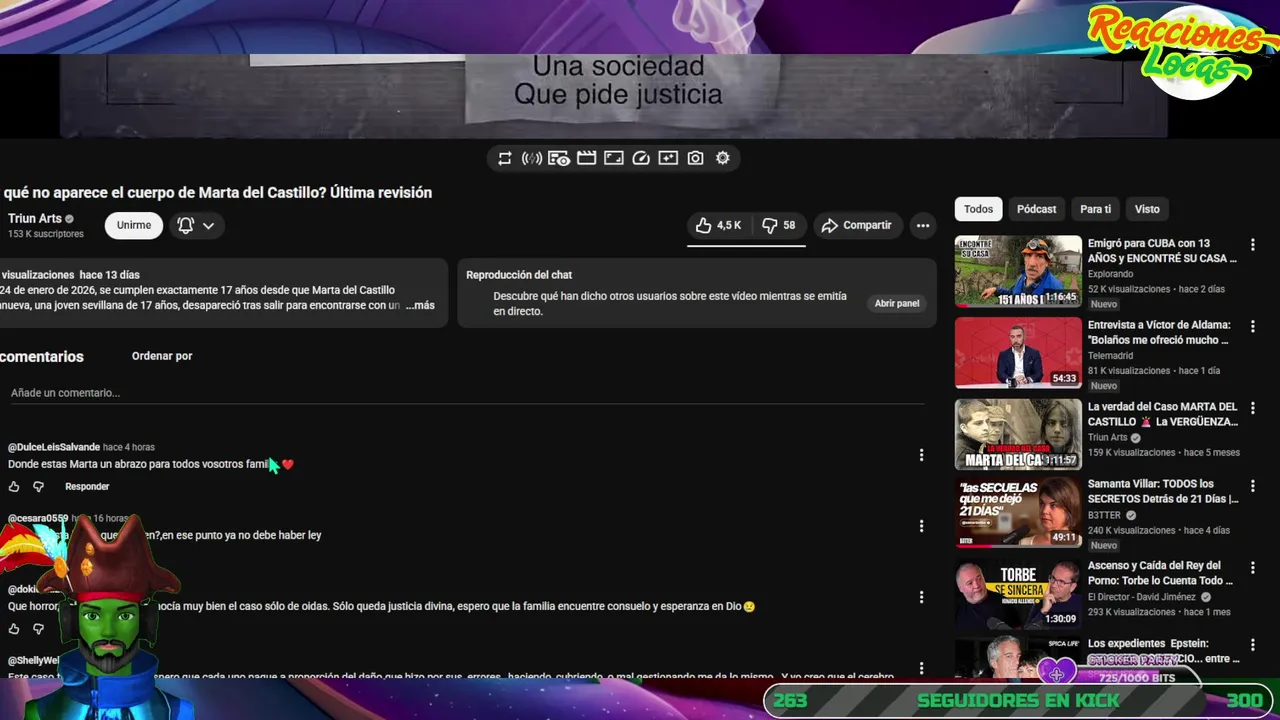Dislike the 'Que horror' comment

click(38, 629)
